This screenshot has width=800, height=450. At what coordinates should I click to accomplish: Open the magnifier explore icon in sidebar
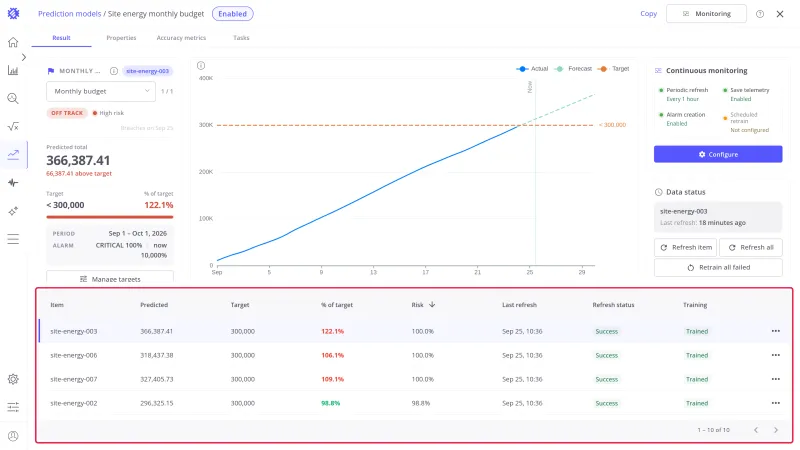[x=13, y=98]
